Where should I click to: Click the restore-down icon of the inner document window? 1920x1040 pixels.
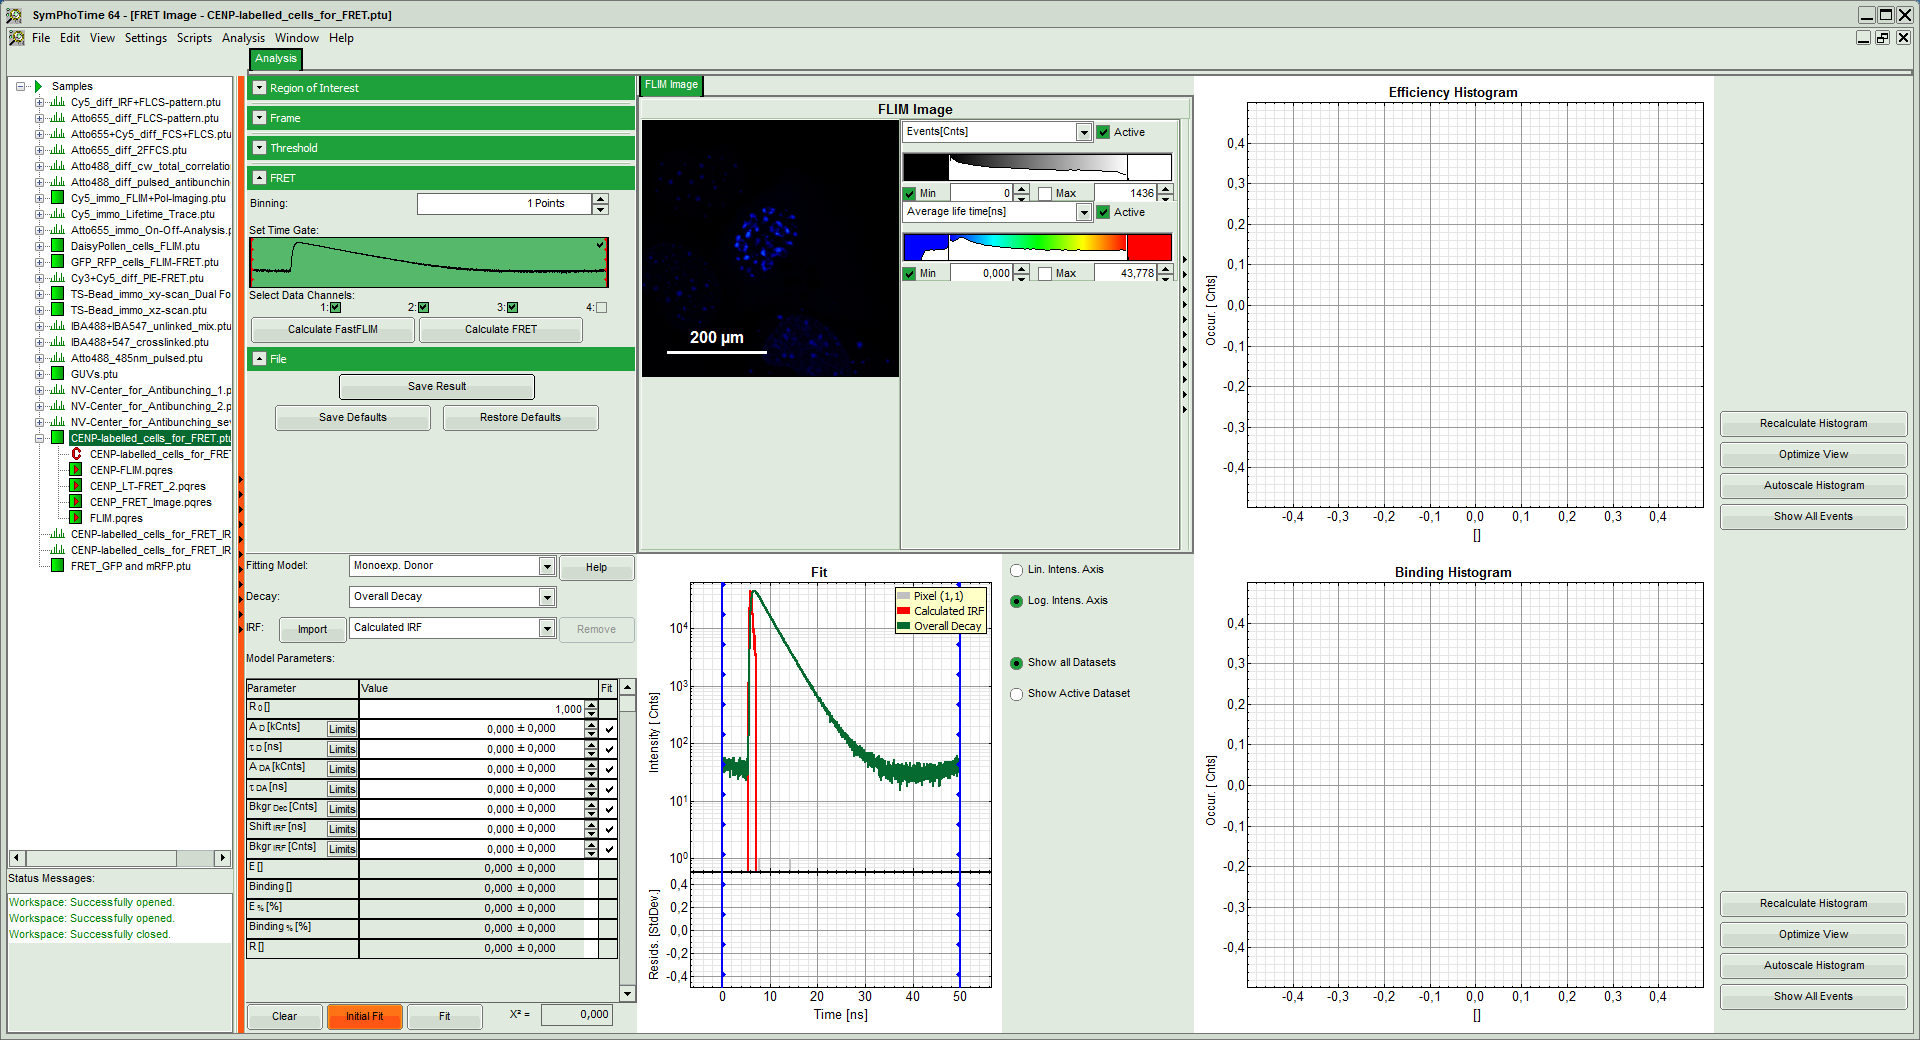click(1882, 38)
